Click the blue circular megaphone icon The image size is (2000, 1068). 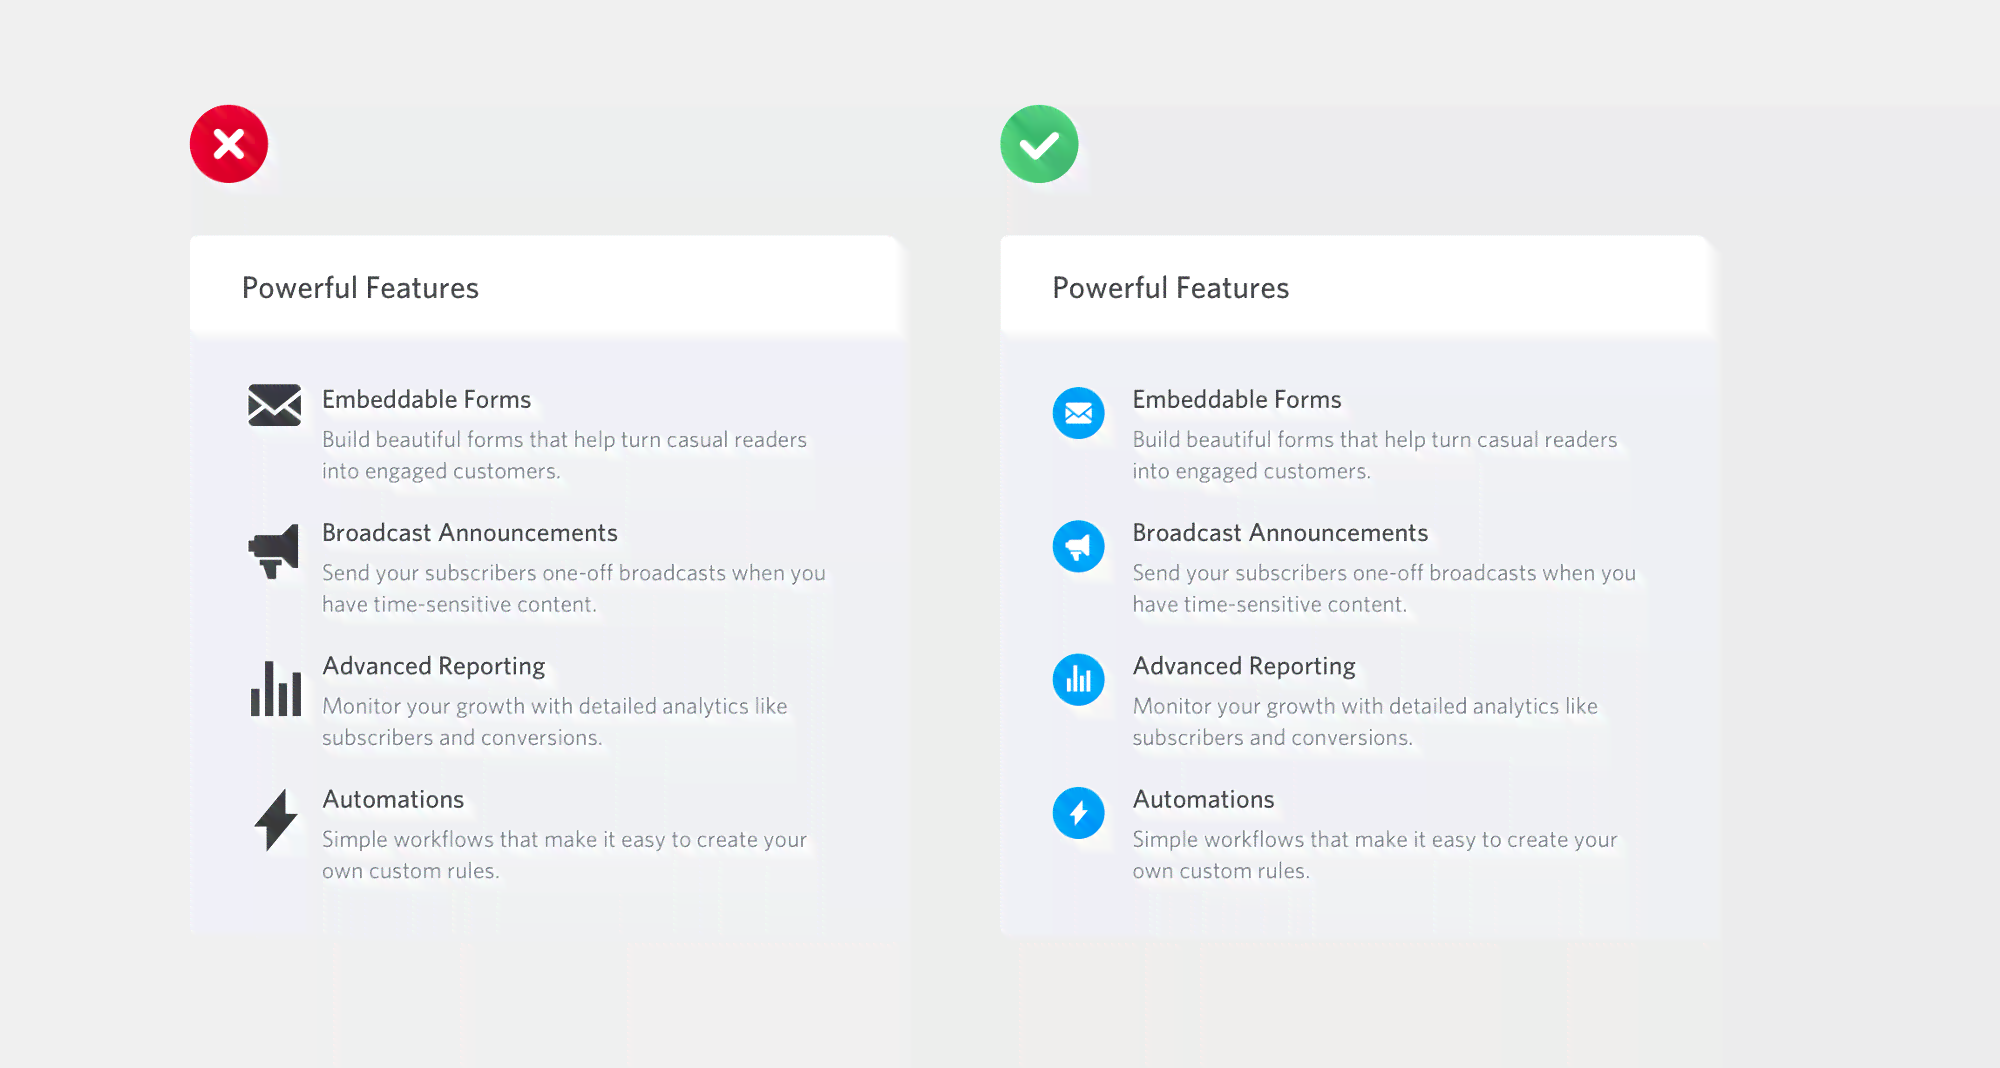coord(1078,546)
